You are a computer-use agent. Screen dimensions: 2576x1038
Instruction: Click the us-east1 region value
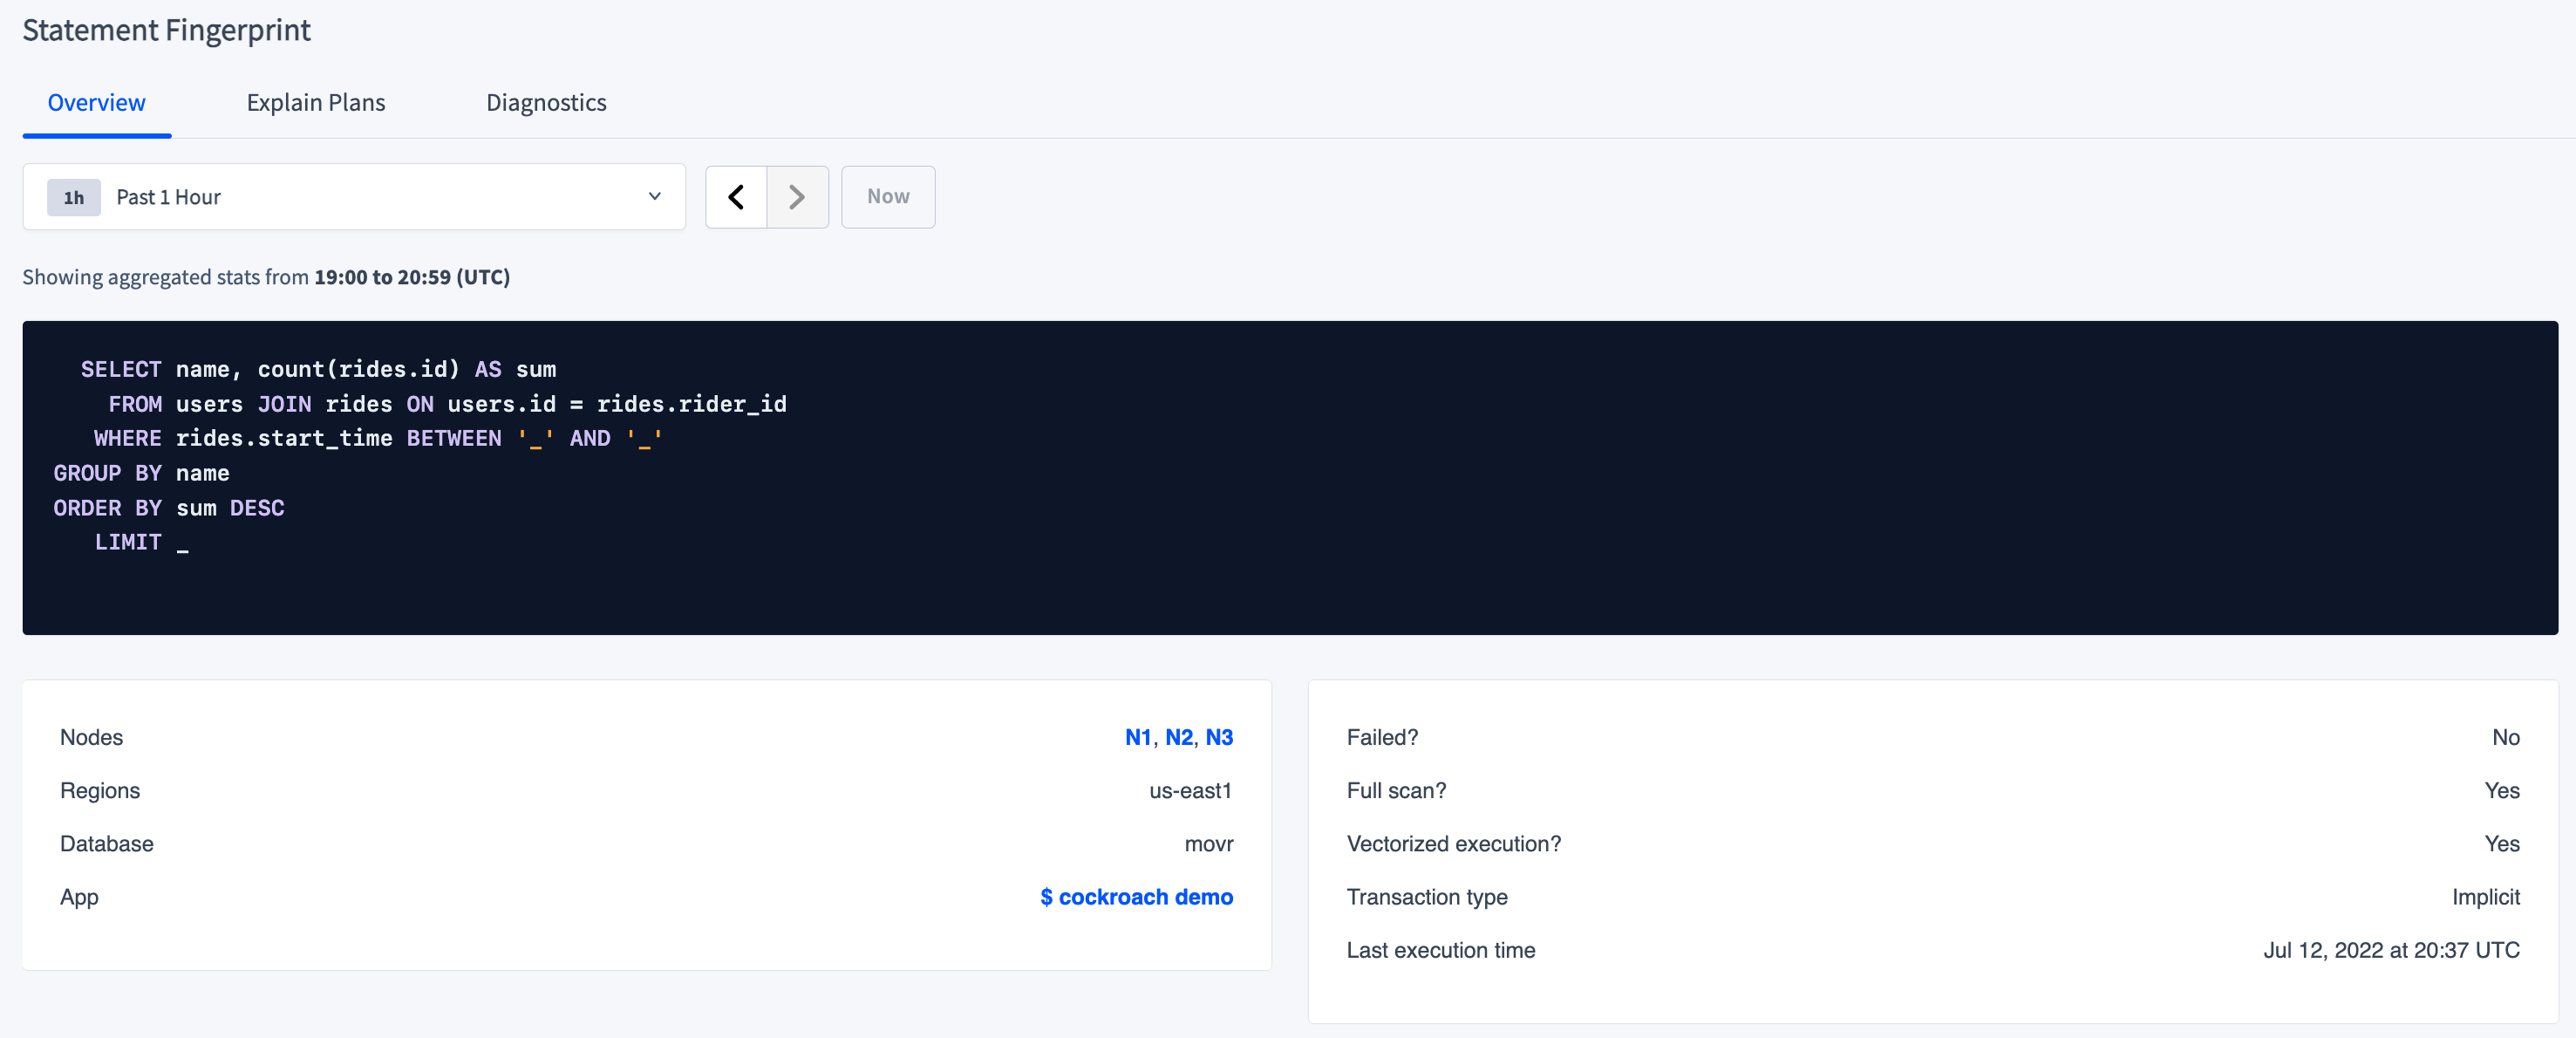click(x=1190, y=790)
